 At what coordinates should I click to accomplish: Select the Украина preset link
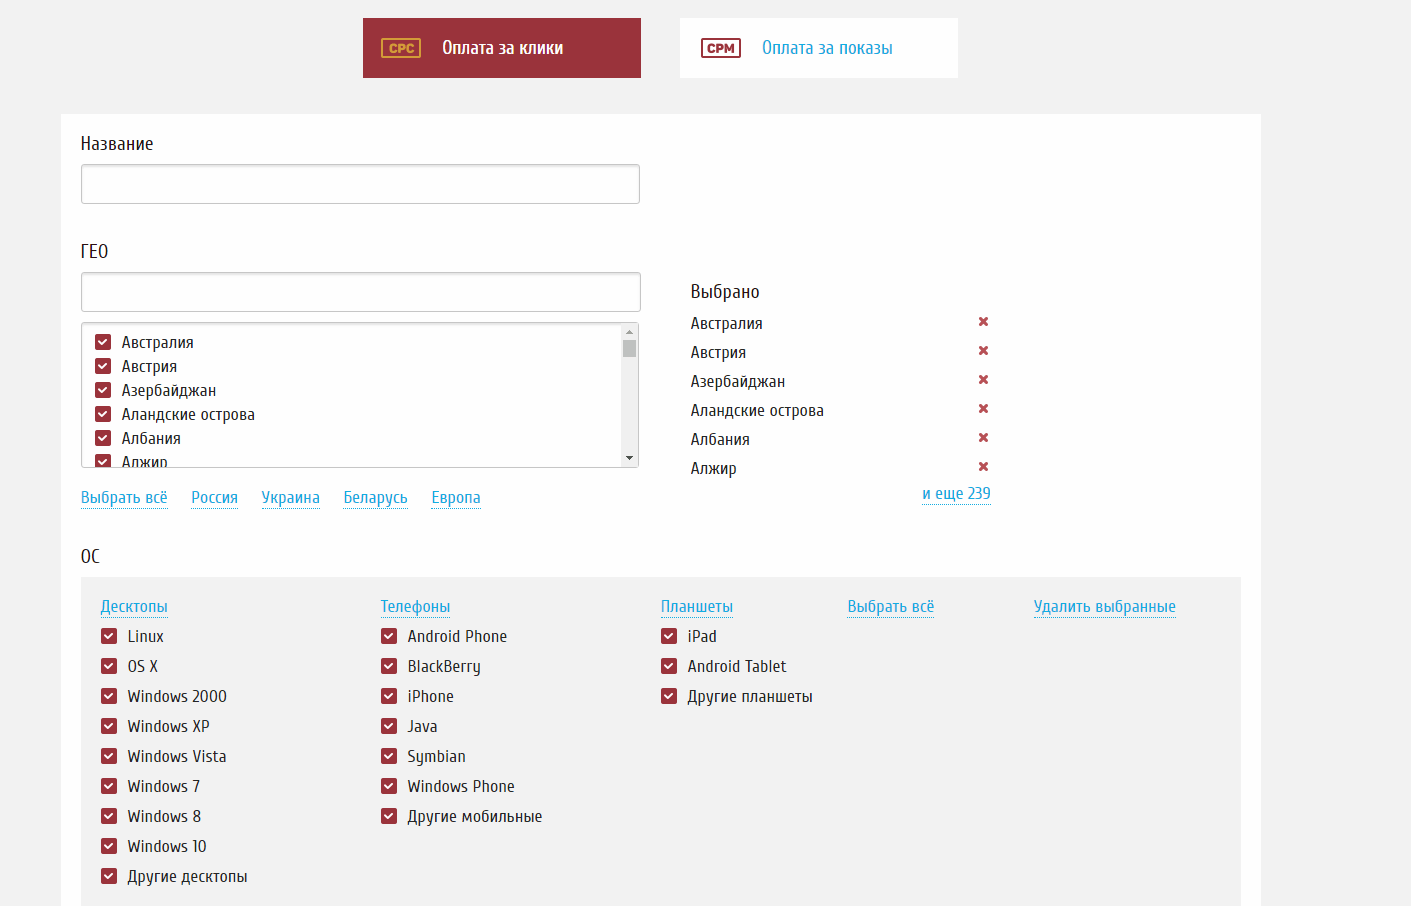point(291,498)
